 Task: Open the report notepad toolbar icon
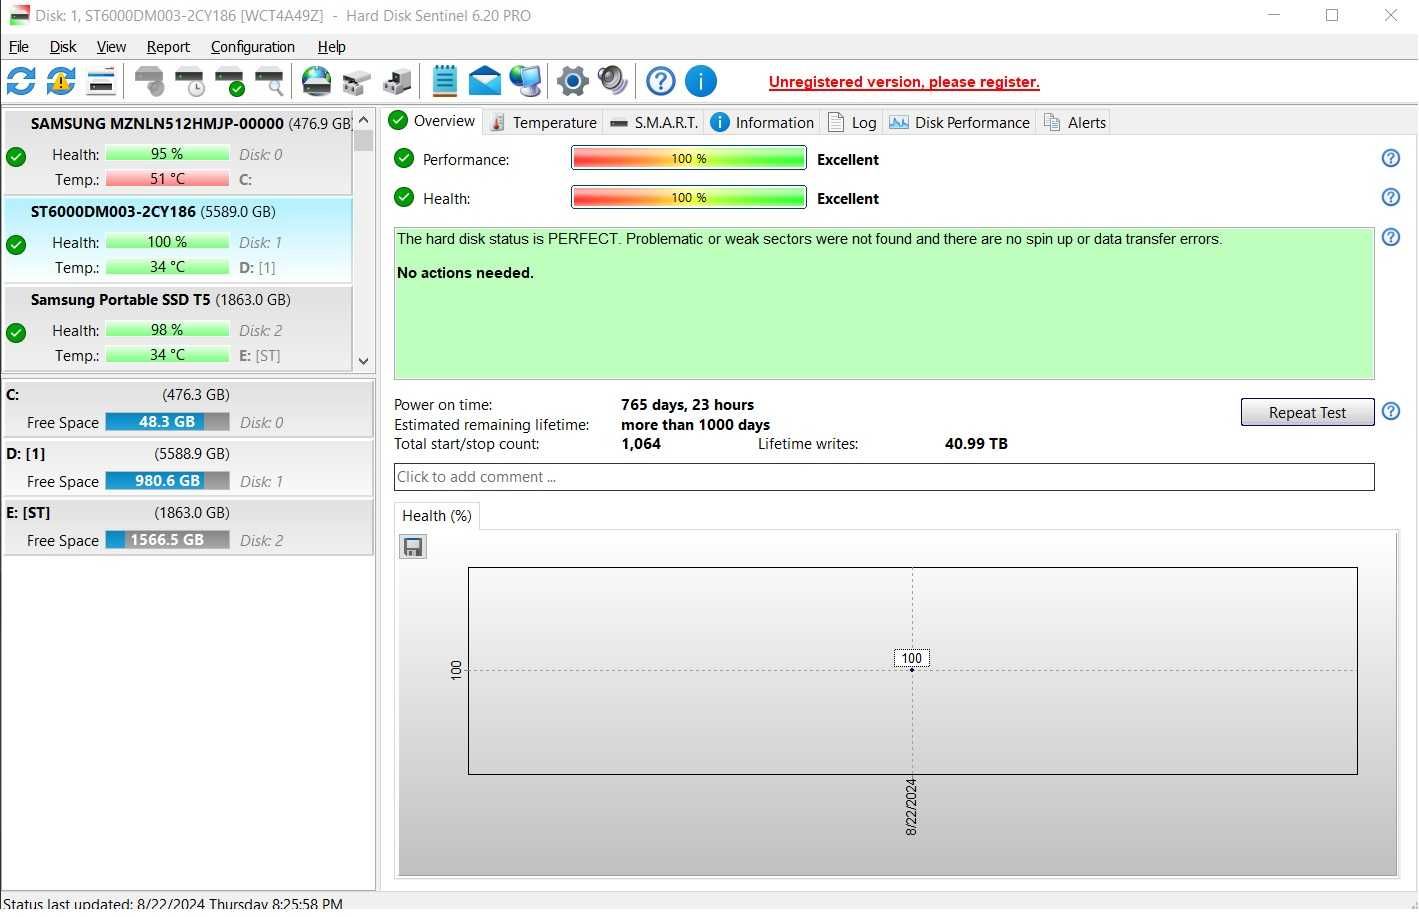pos(444,81)
